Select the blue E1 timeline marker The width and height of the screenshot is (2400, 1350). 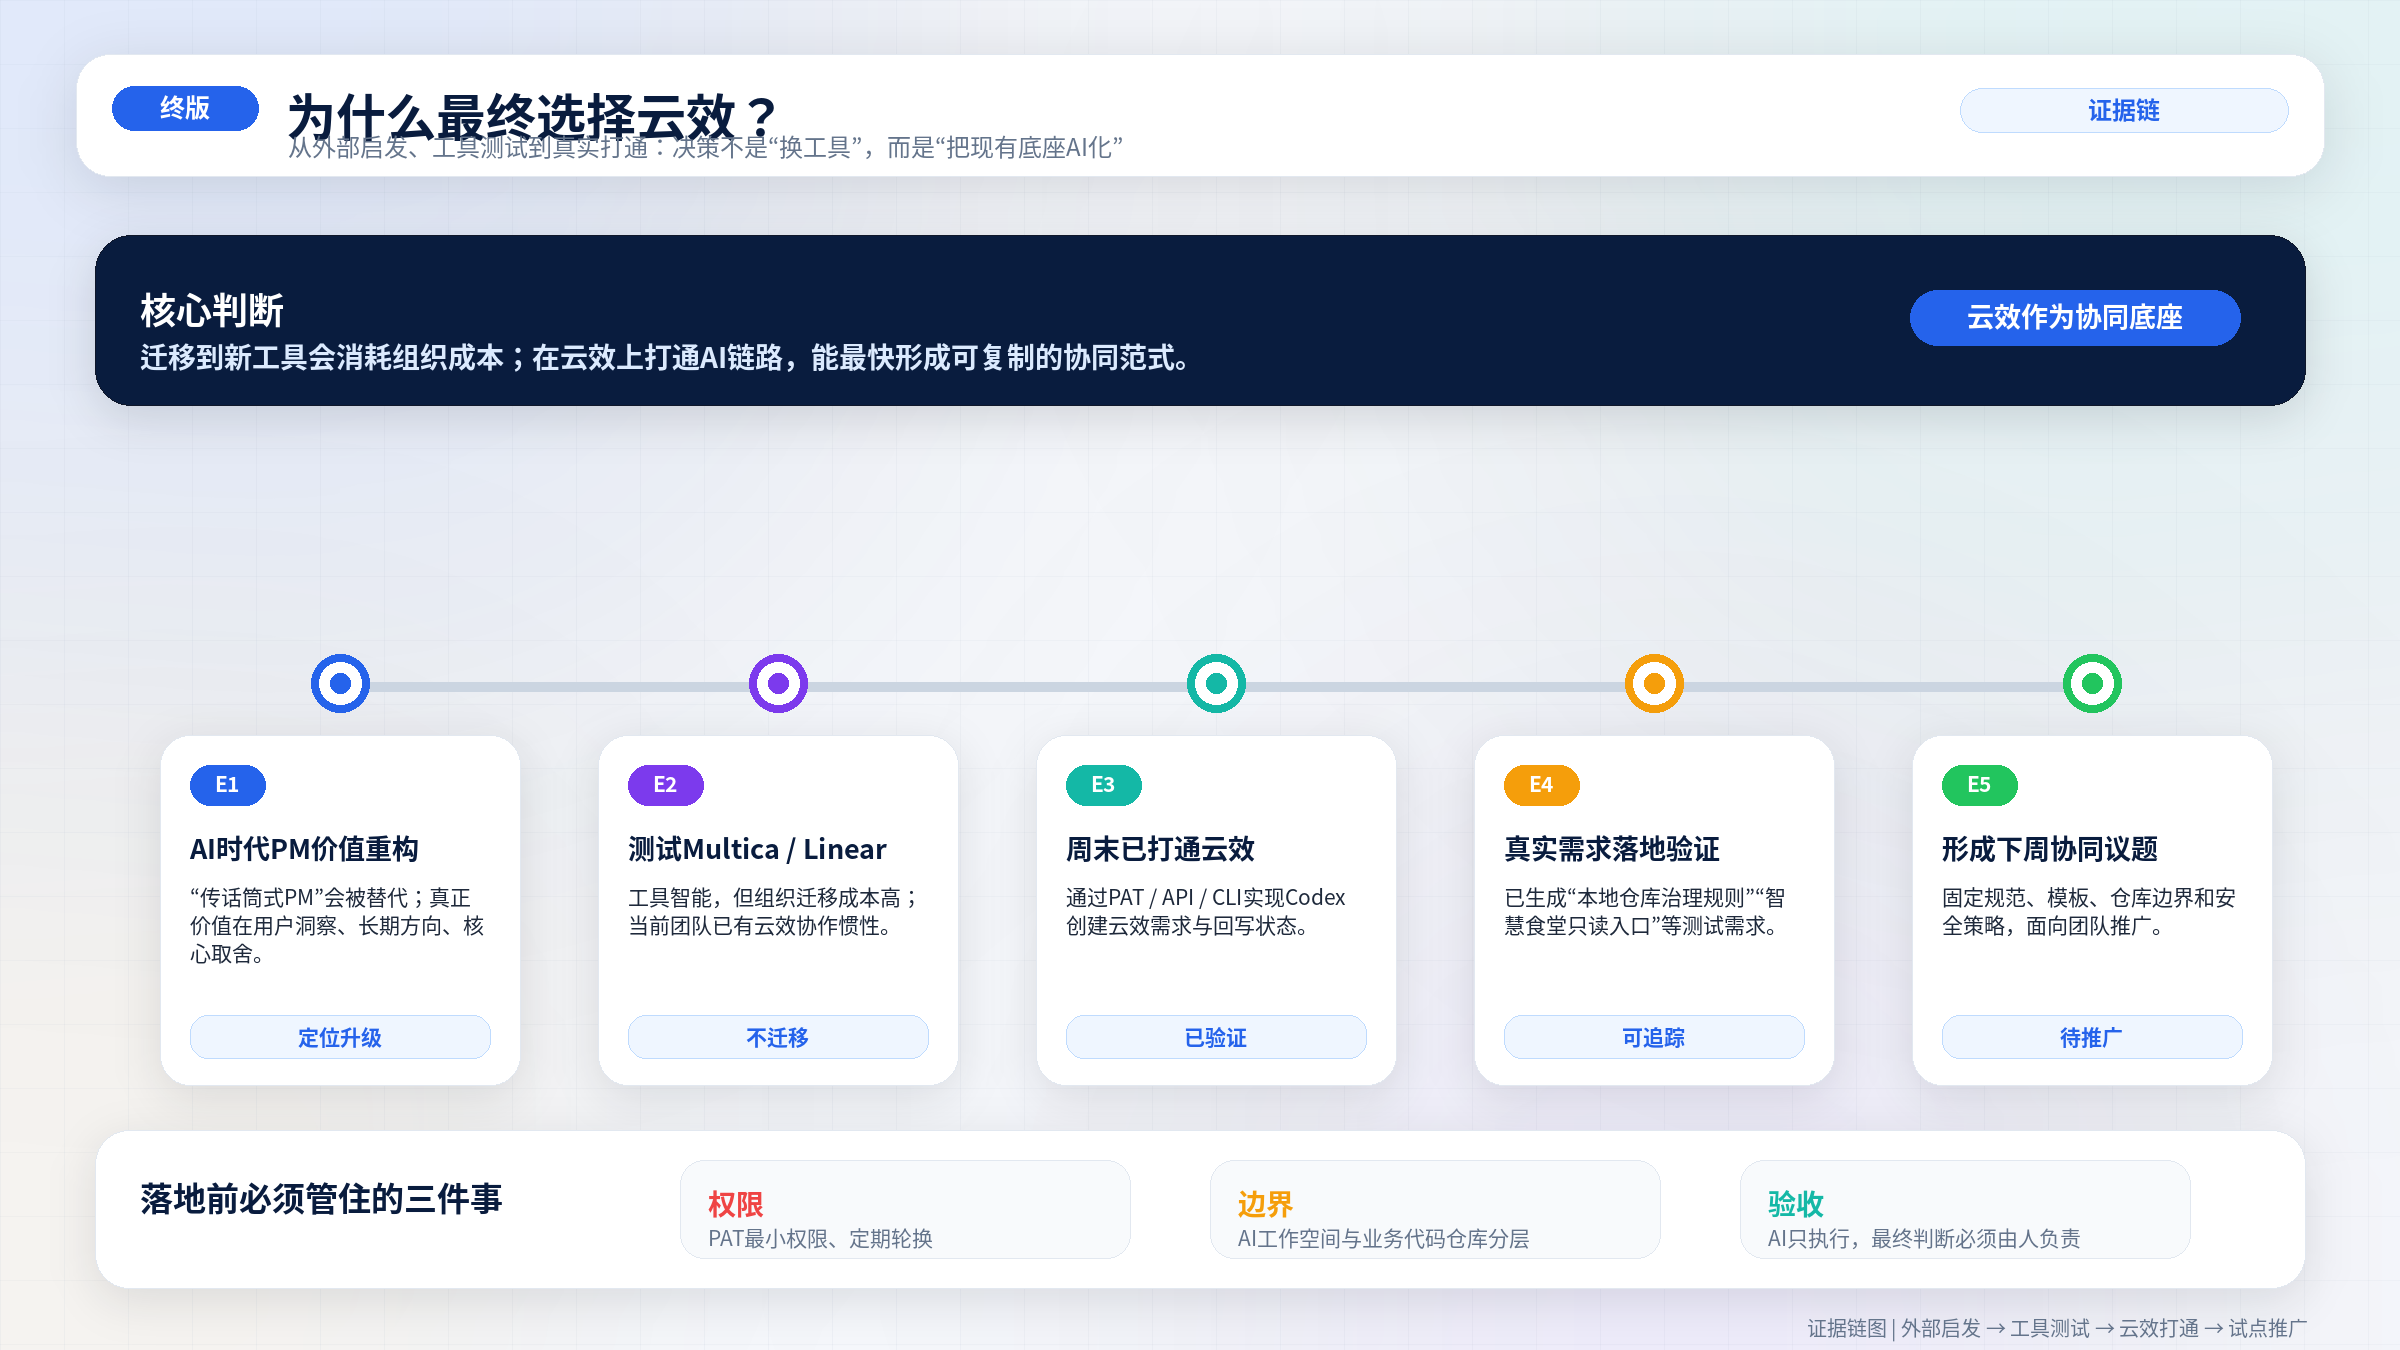(x=340, y=684)
